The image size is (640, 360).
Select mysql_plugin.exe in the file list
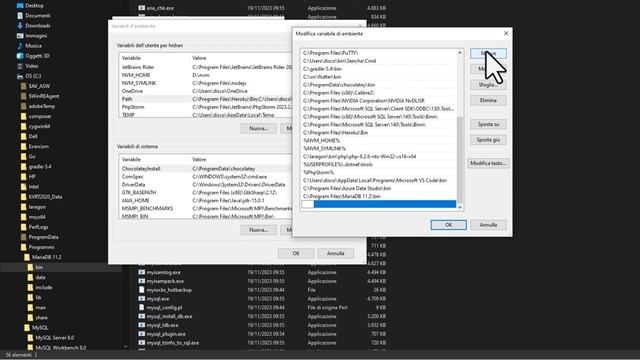click(166, 334)
